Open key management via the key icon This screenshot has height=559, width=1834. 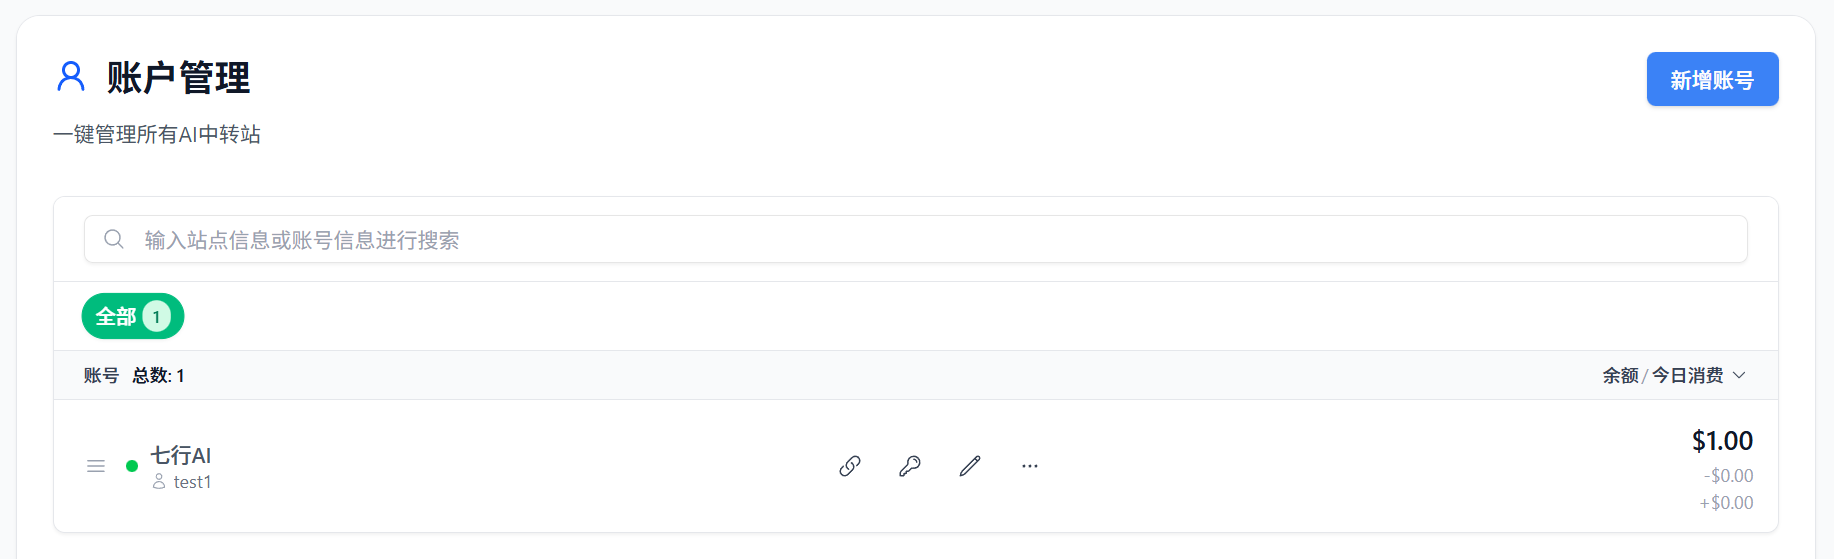910,466
